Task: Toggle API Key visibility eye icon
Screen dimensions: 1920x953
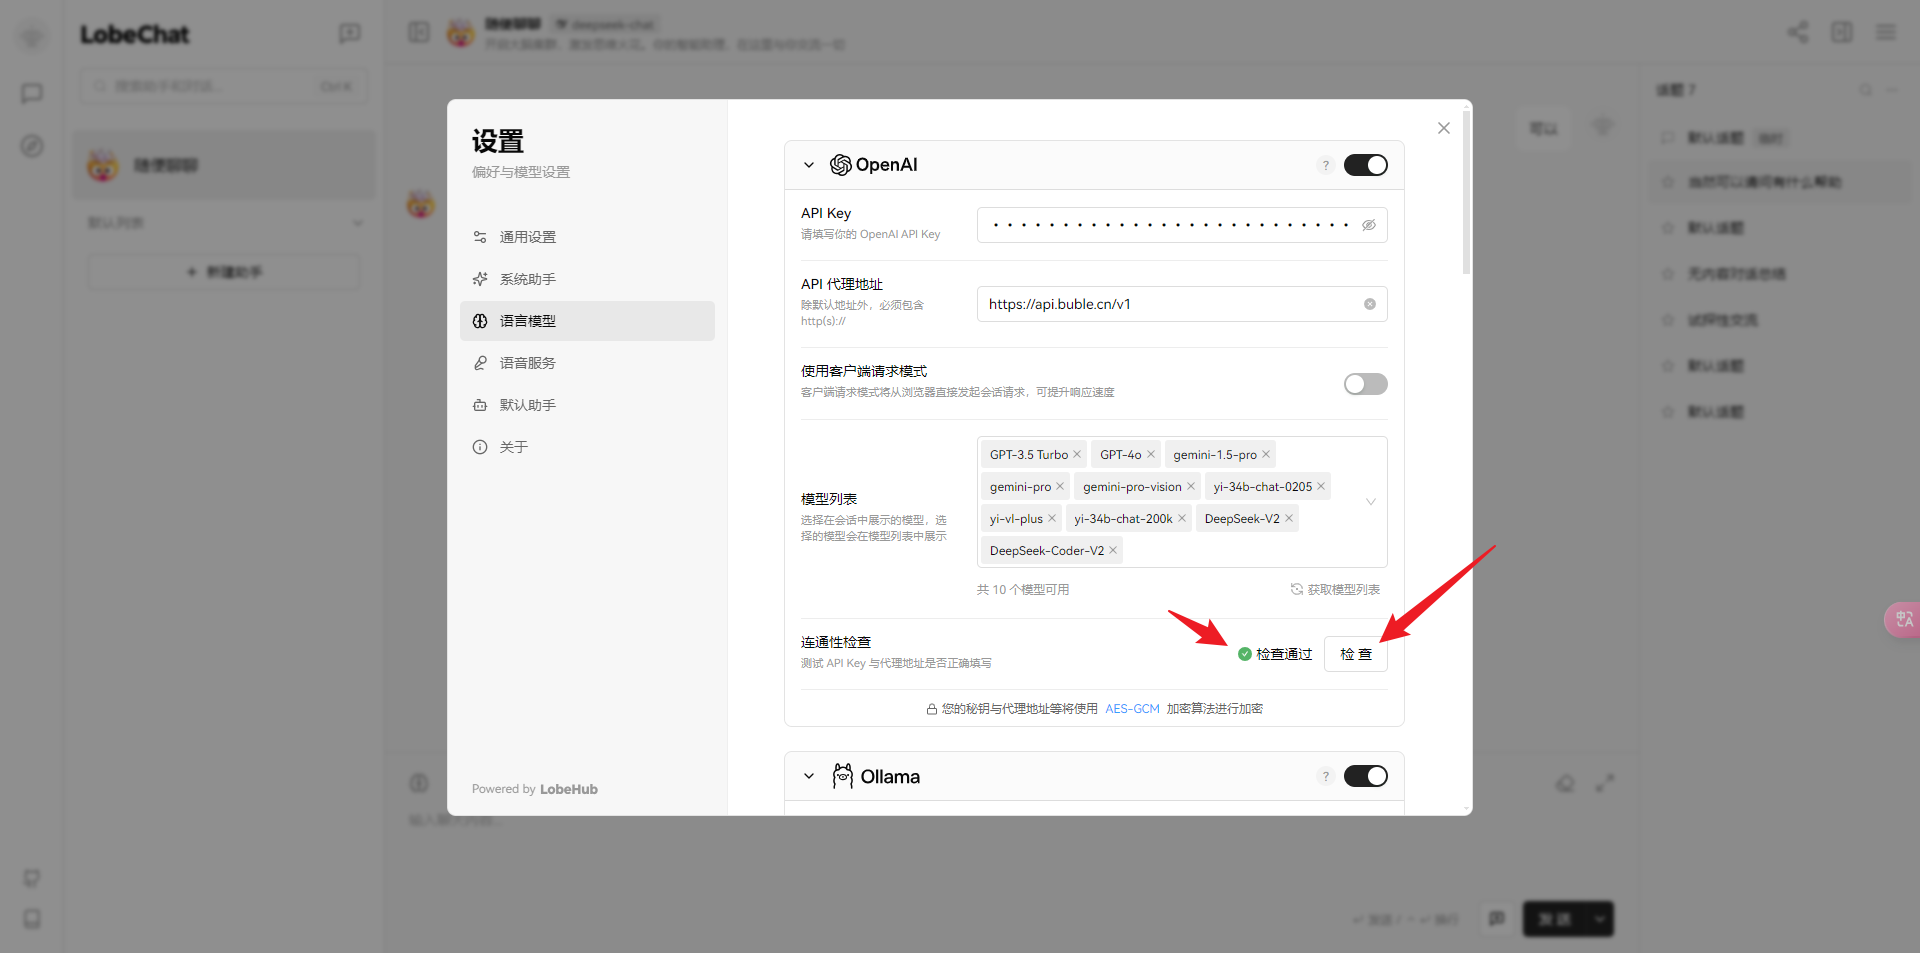Action: (1368, 225)
